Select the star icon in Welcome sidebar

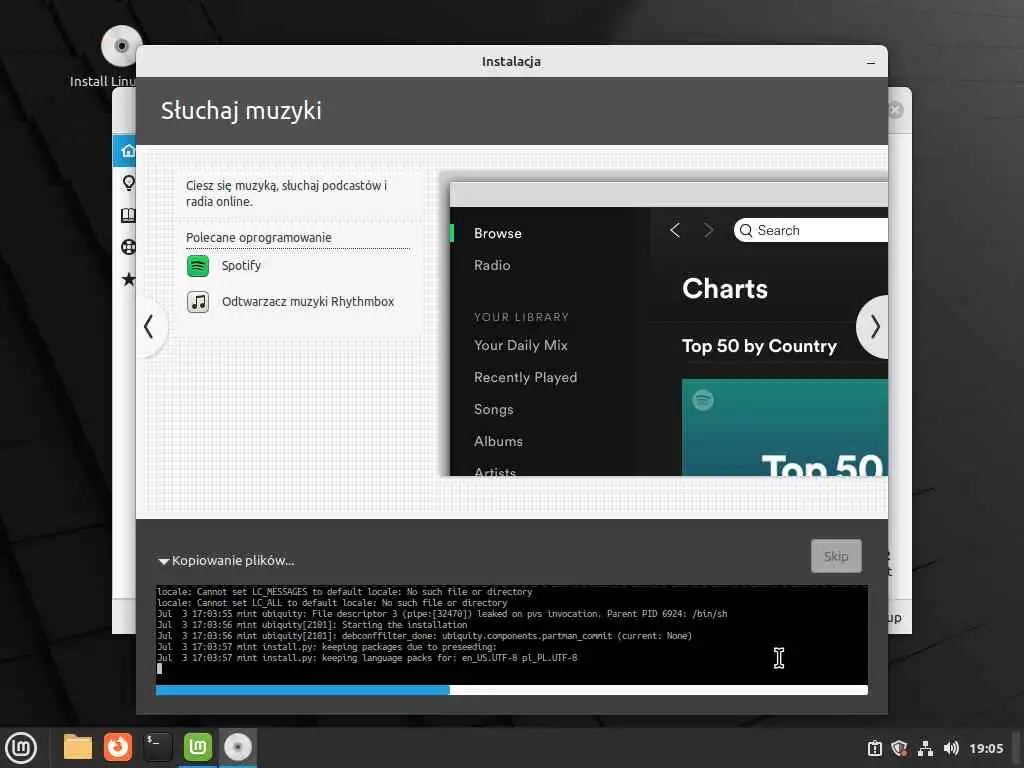[128, 280]
